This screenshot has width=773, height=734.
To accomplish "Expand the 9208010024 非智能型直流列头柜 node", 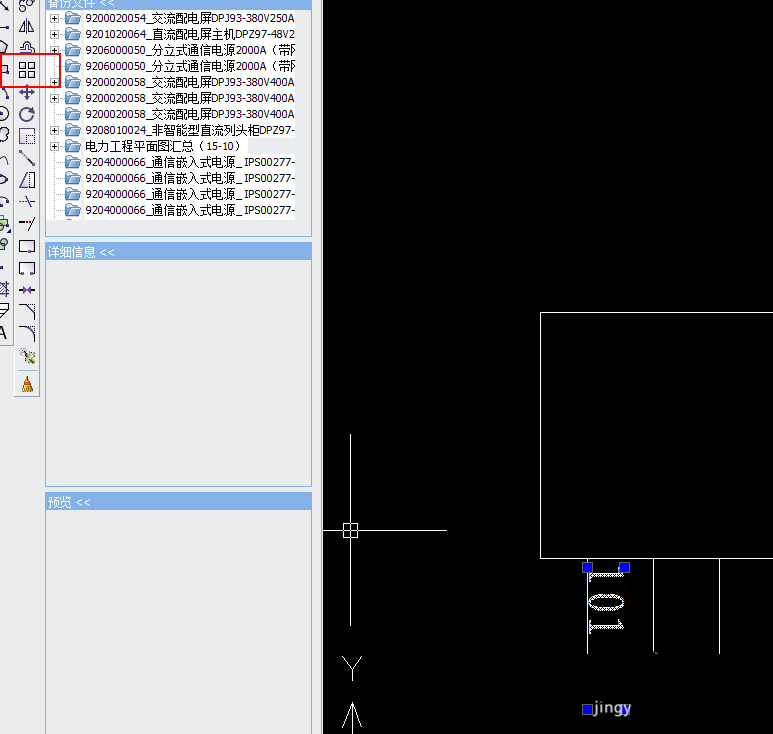I will tap(54, 130).
